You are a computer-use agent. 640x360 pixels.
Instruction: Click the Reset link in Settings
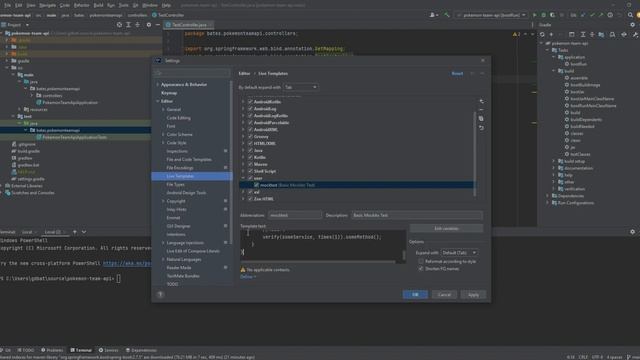pos(457,73)
